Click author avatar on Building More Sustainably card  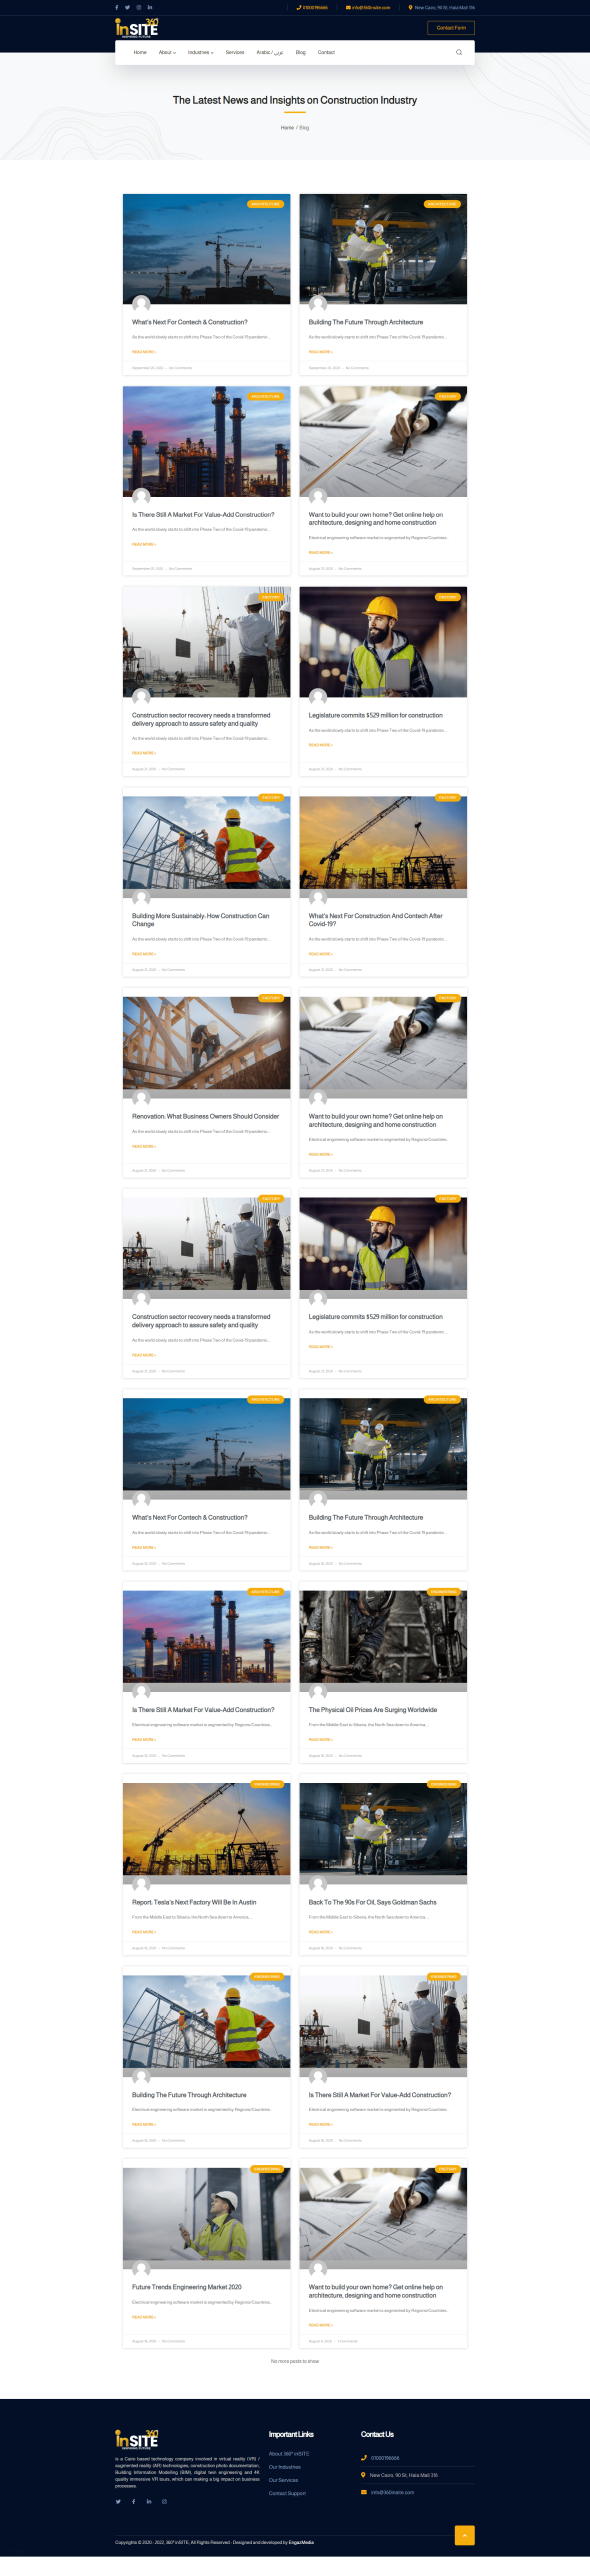(141, 898)
